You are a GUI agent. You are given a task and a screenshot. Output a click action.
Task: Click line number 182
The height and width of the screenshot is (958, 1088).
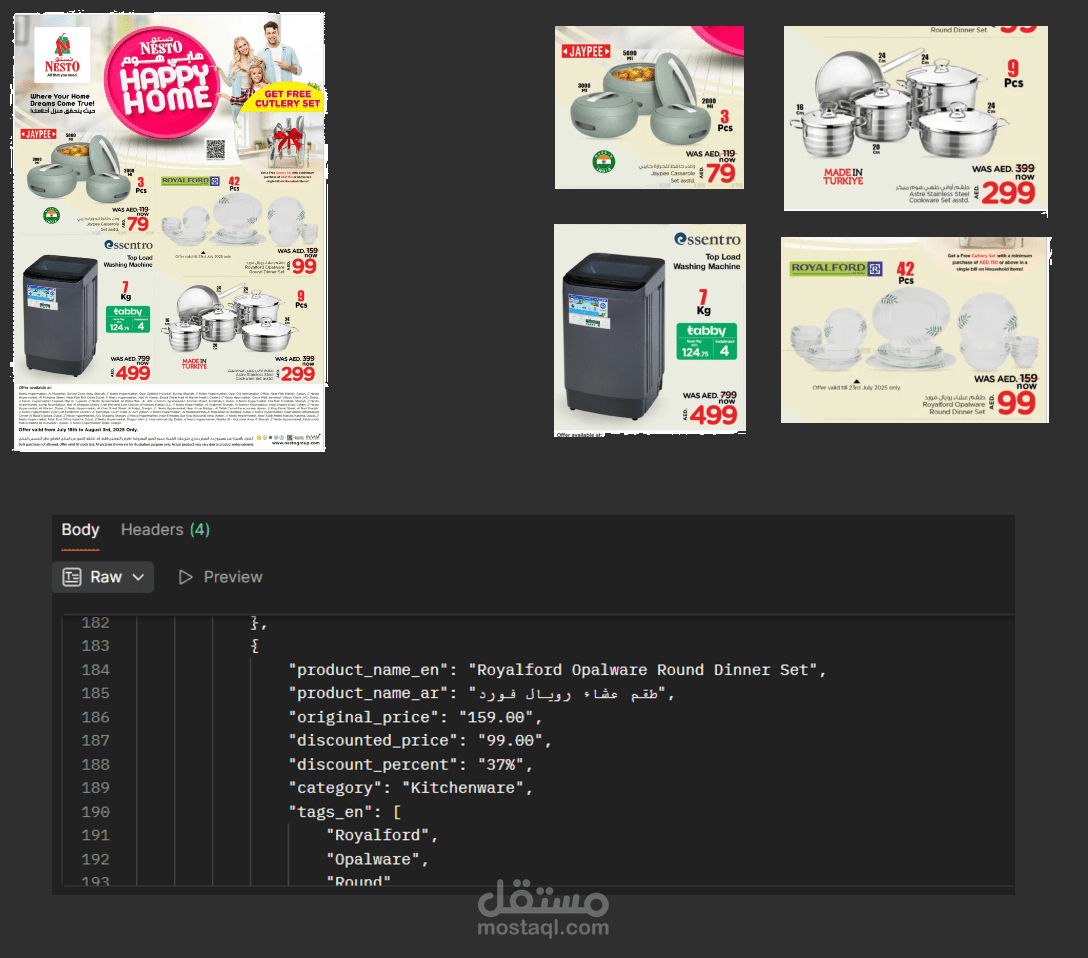(x=96, y=623)
